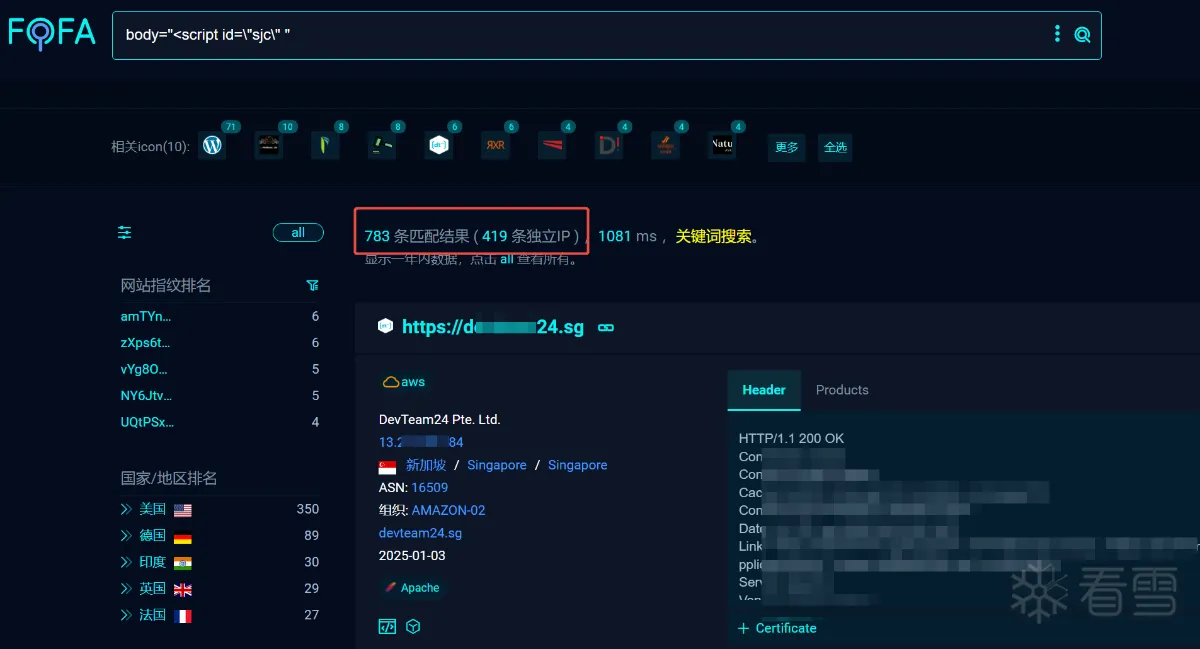
Task: Open the 13.2...84 IP address link
Action: [421, 442]
